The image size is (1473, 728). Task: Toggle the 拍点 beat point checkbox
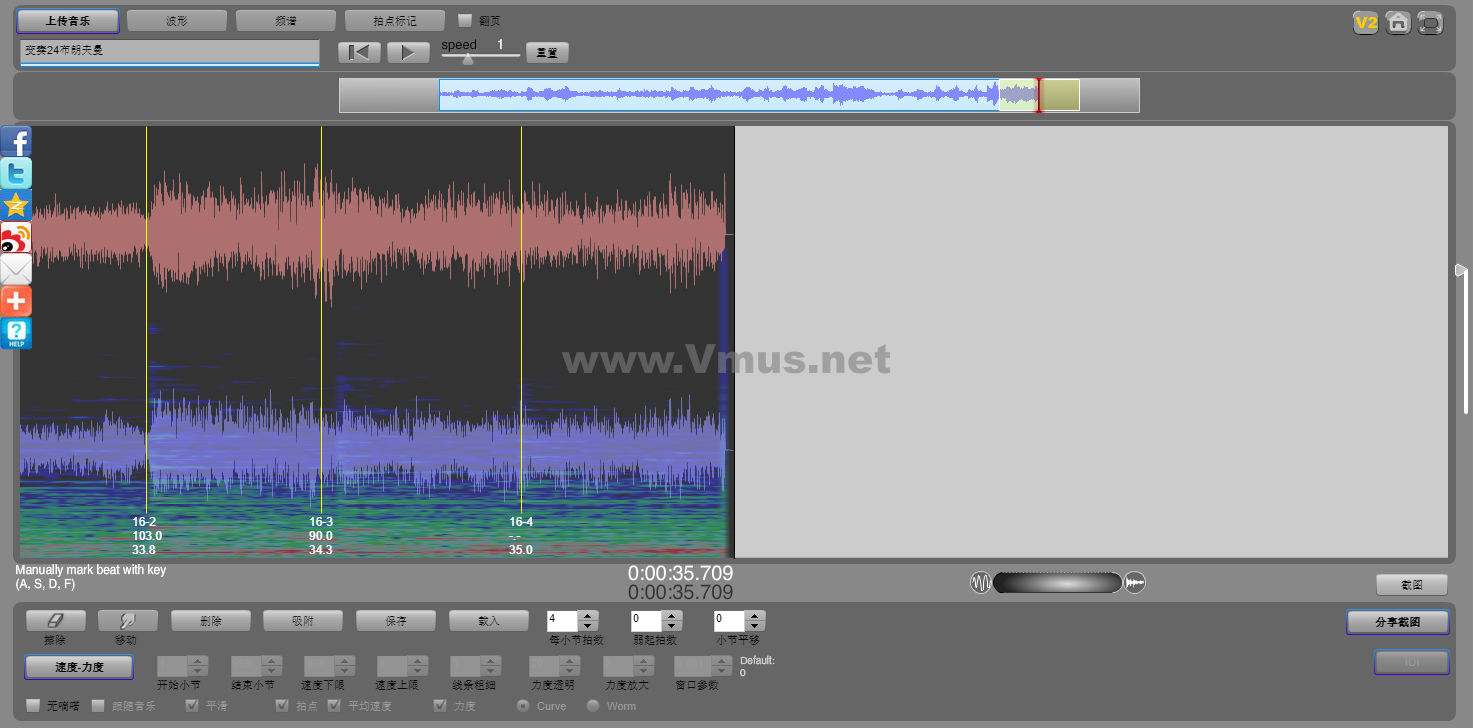click(x=283, y=706)
